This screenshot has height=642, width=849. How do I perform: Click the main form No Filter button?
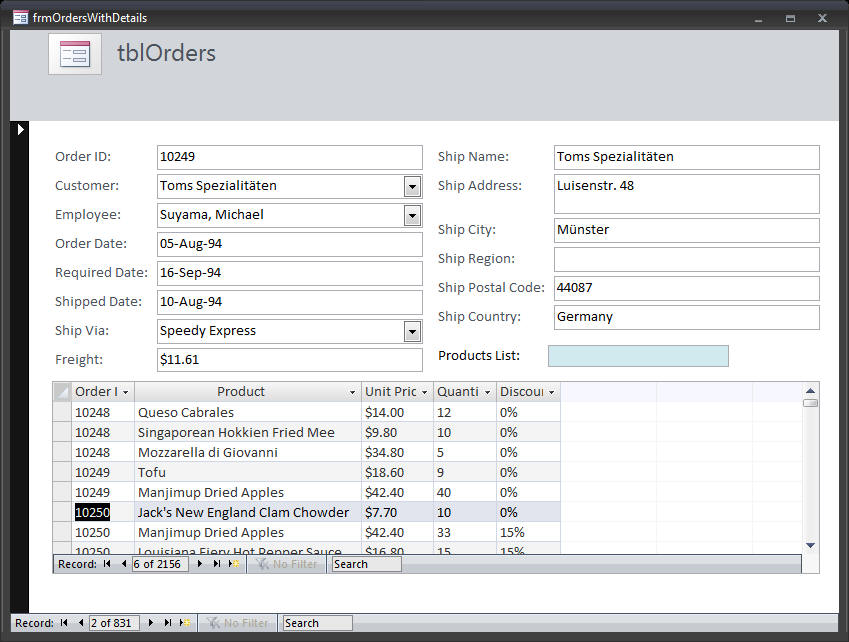pos(238,623)
